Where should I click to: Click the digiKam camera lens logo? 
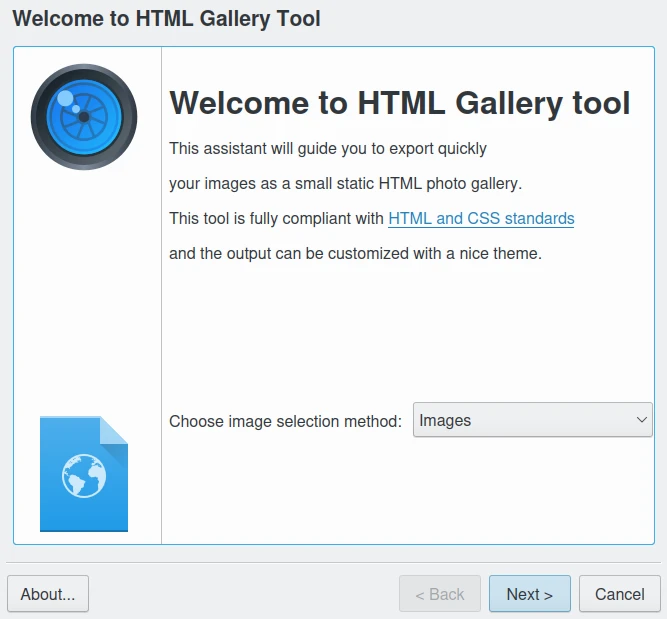[x=84, y=117]
